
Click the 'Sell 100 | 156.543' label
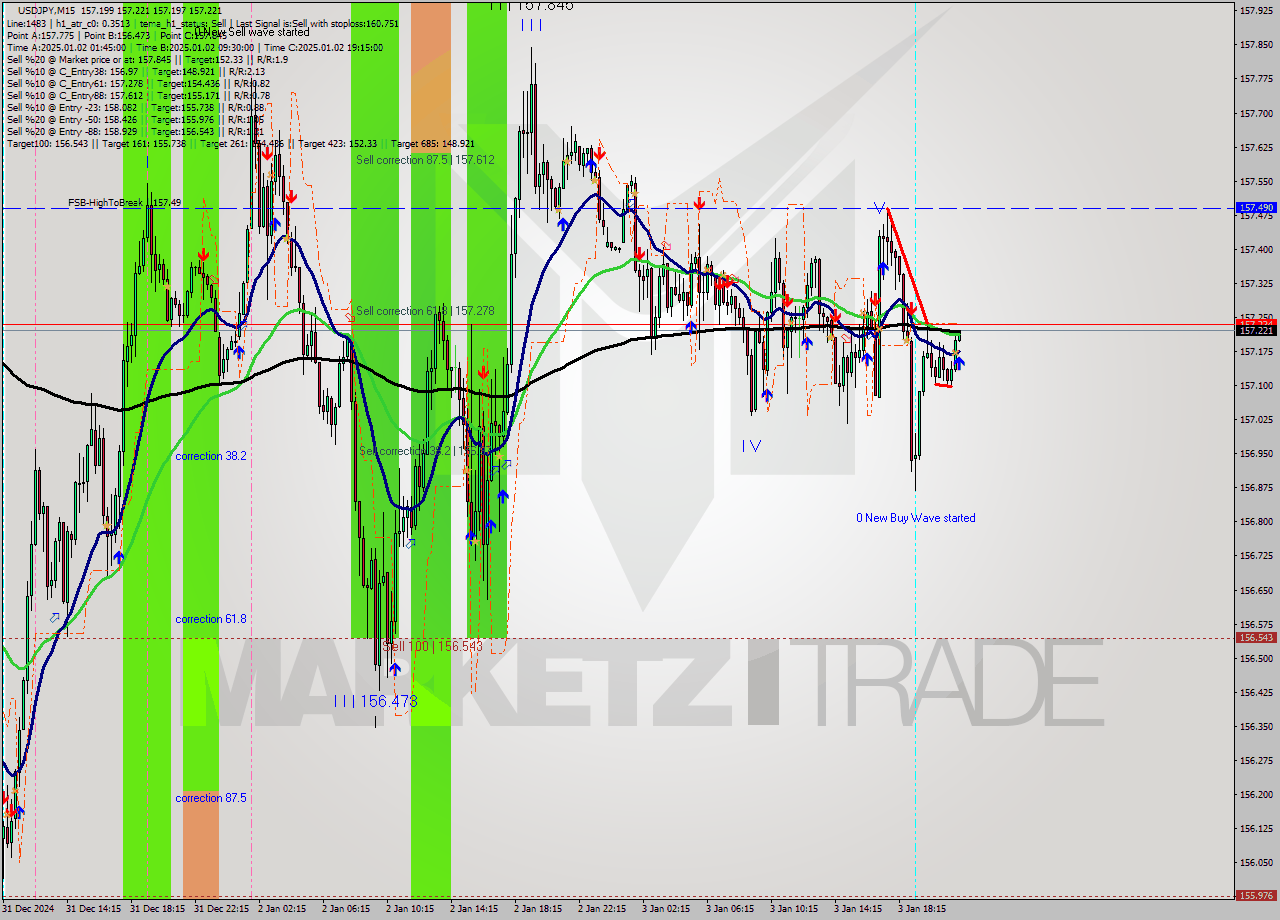tap(433, 646)
